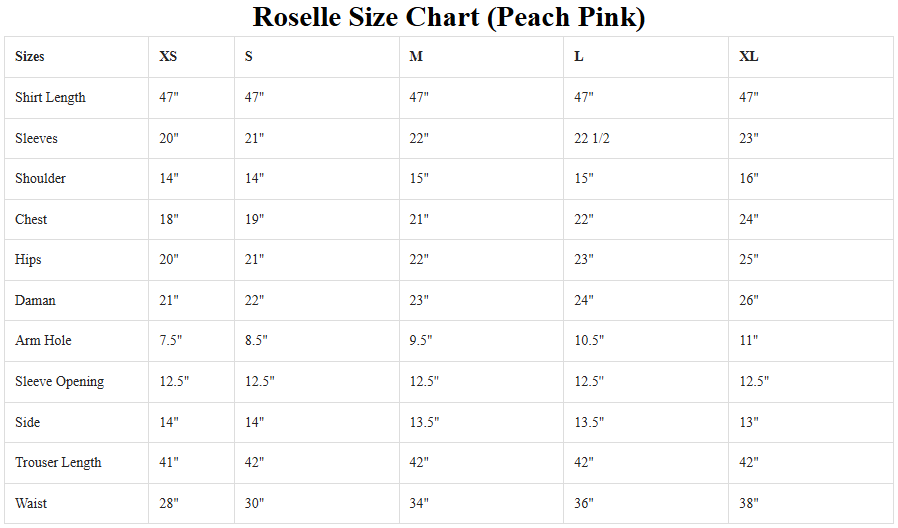Click the 7.5" arm hole value
This screenshot has width=898, height=528.
[x=171, y=341]
